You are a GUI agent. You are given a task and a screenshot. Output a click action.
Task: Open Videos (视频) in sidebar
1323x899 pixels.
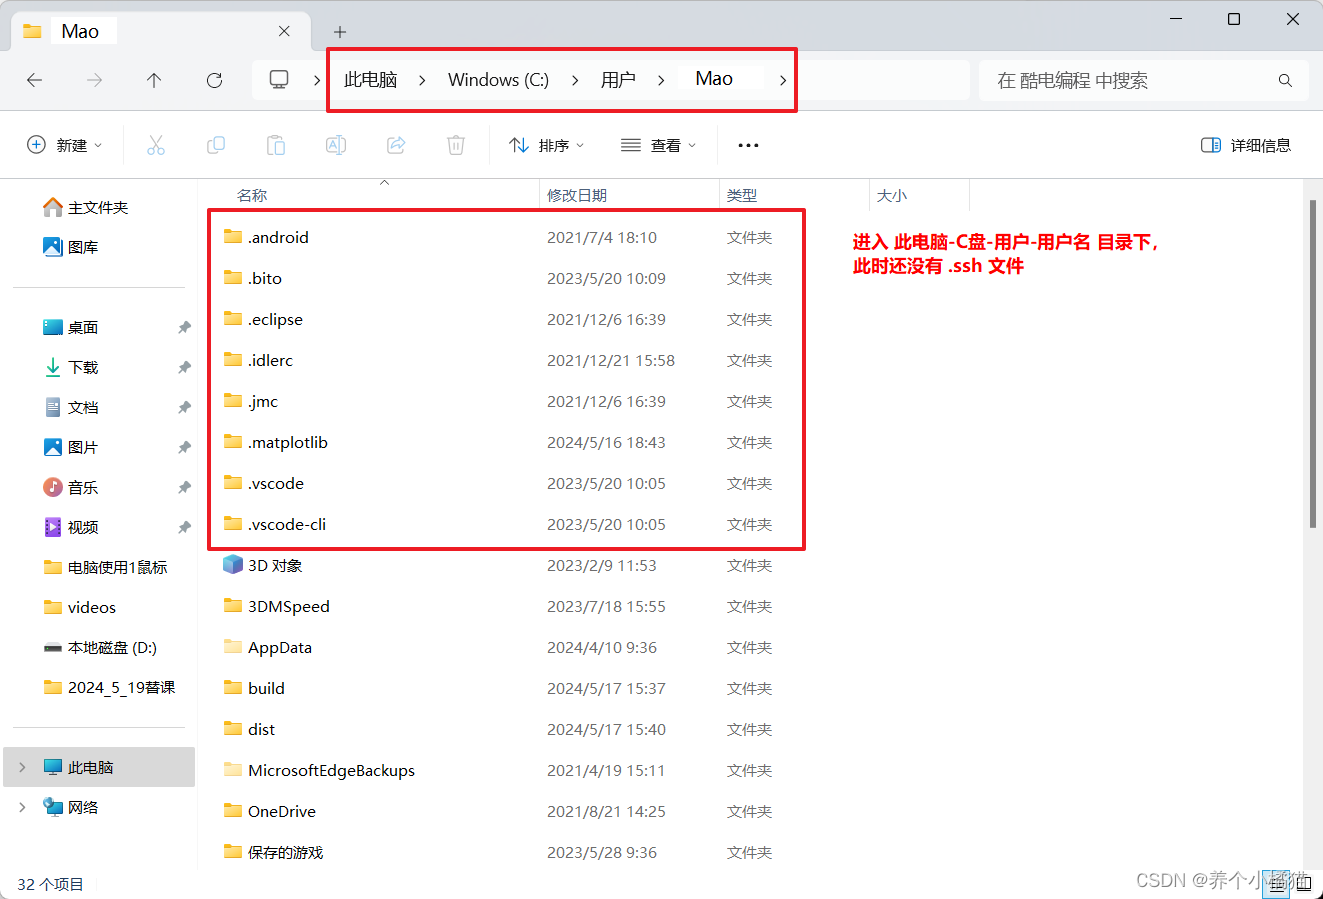click(71, 527)
